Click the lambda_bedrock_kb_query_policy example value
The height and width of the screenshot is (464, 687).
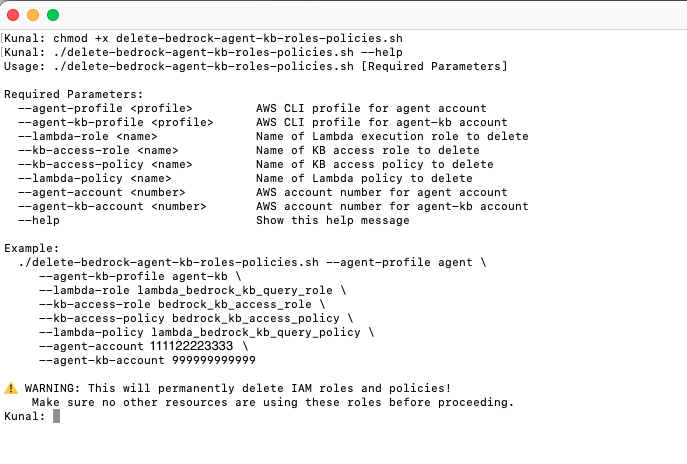(262, 332)
